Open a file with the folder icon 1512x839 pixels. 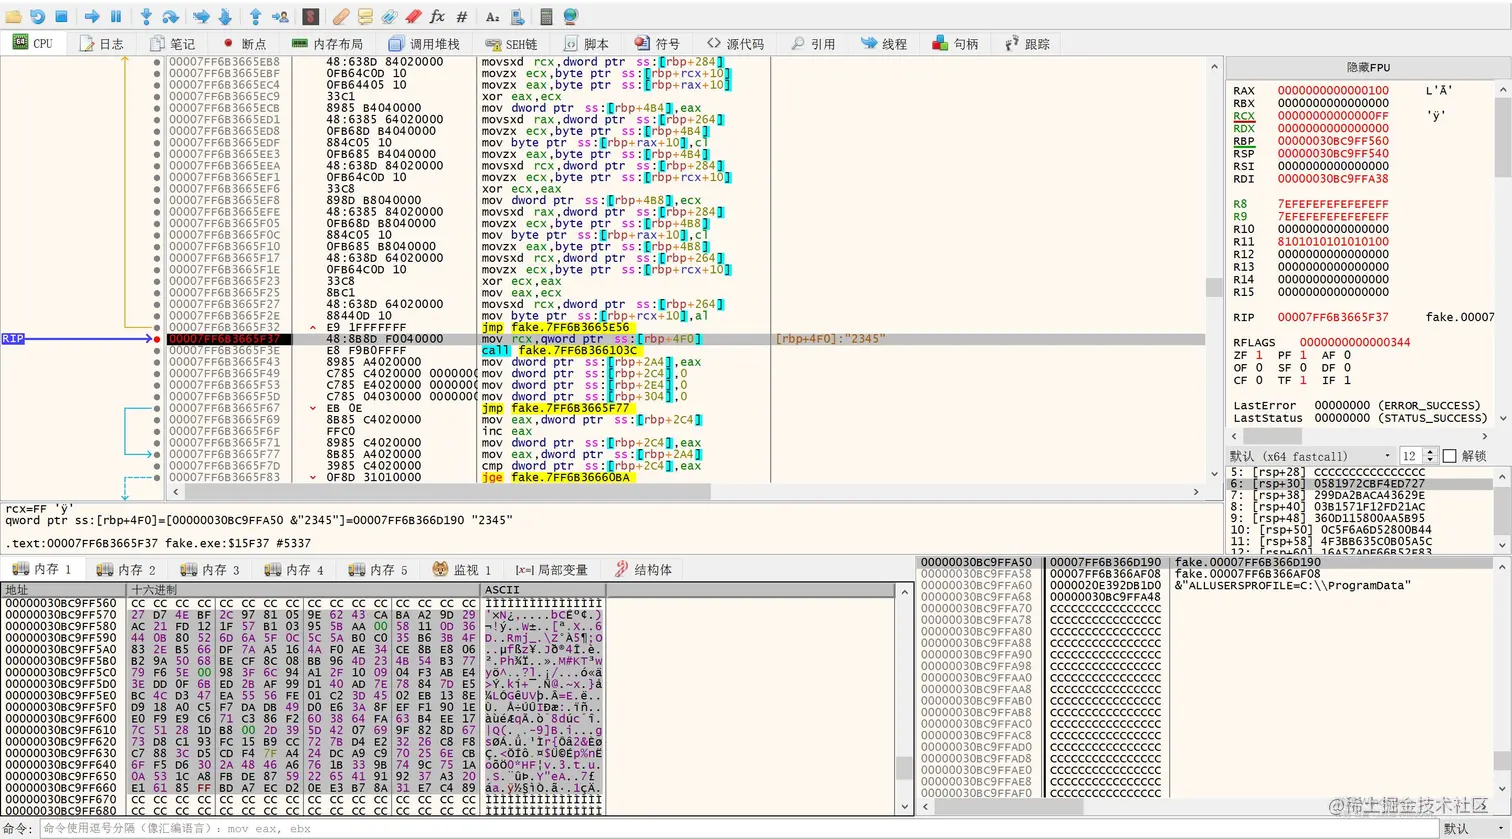pos(14,17)
